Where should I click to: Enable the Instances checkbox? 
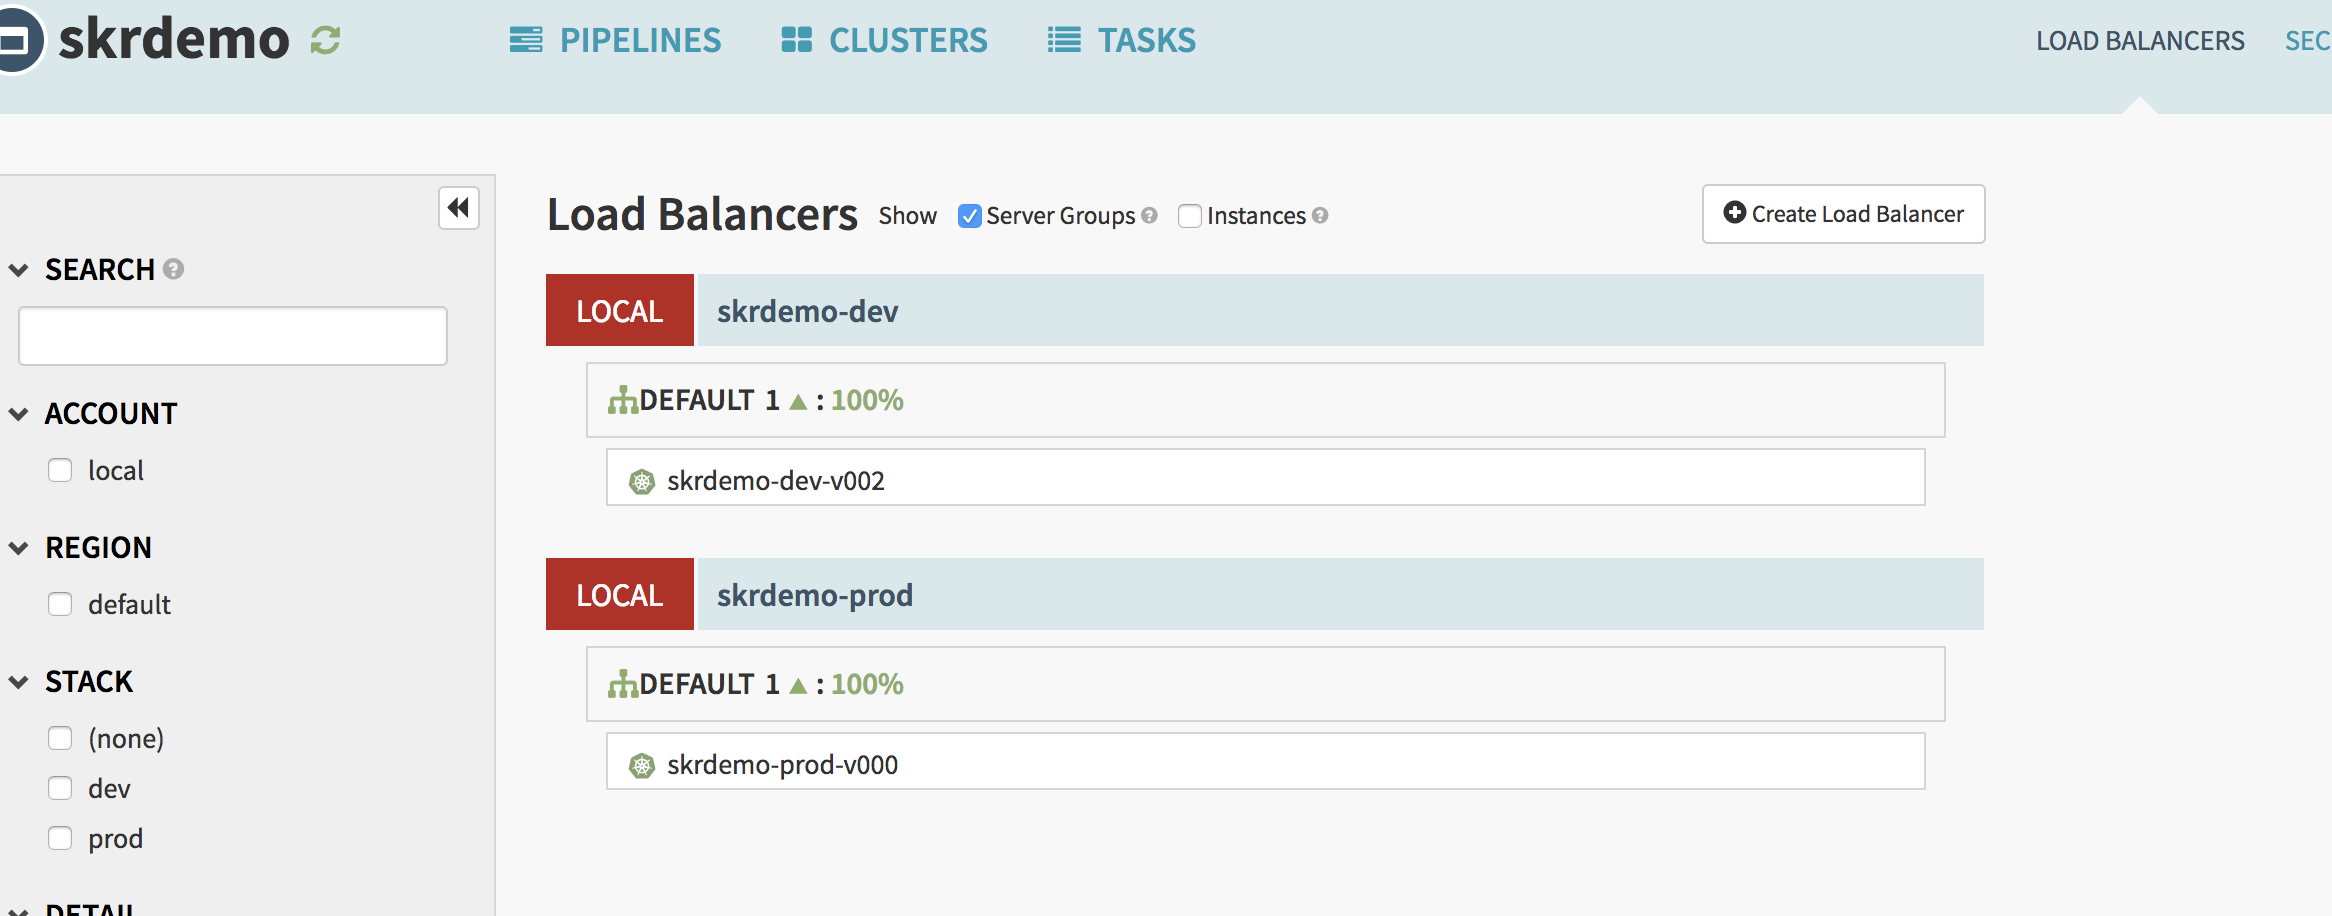(x=1189, y=216)
